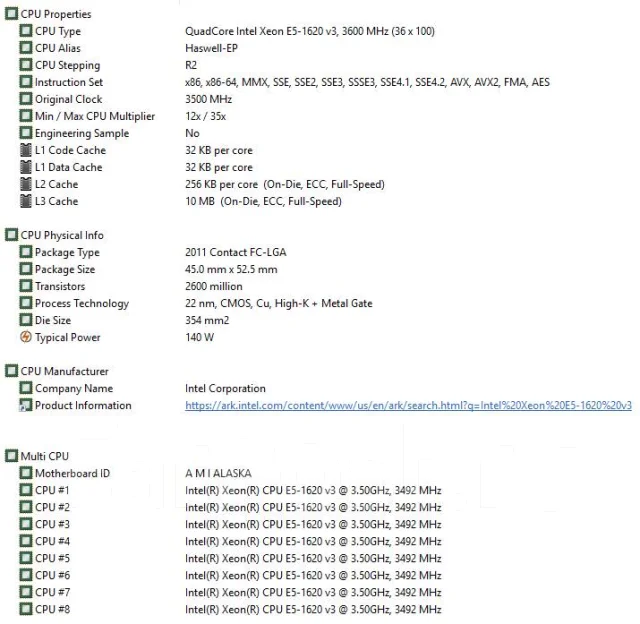Open the ark.intel.com product information link
The height and width of the screenshot is (624, 640).
click(x=408, y=405)
